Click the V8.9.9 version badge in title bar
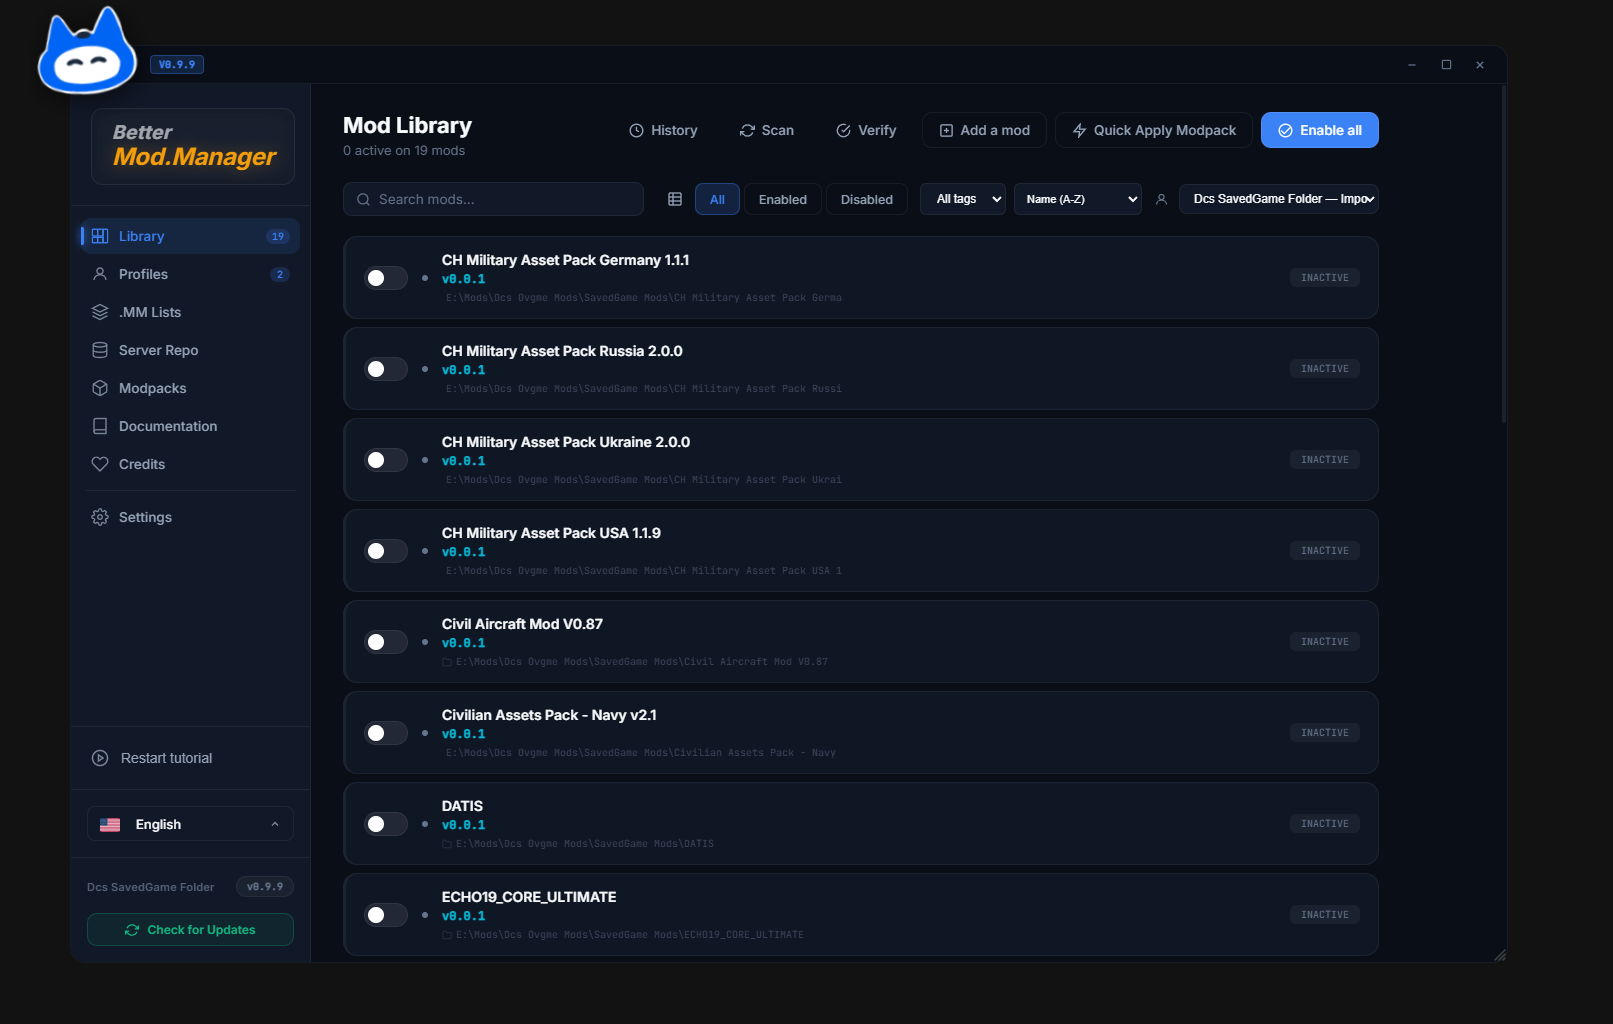The height and width of the screenshot is (1024, 1613). pyautogui.click(x=177, y=65)
